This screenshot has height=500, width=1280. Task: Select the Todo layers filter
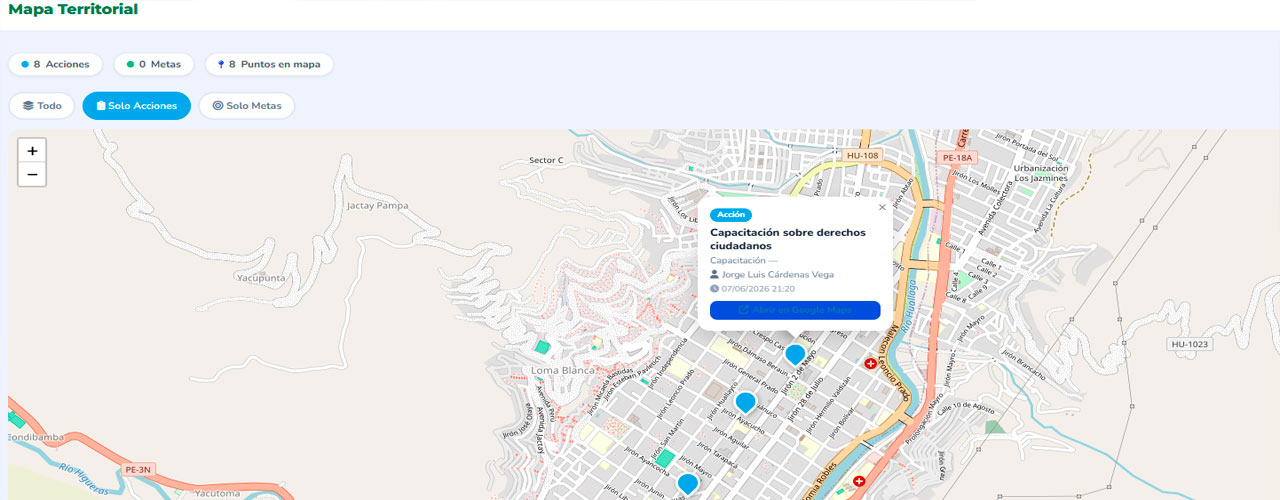tap(42, 106)
